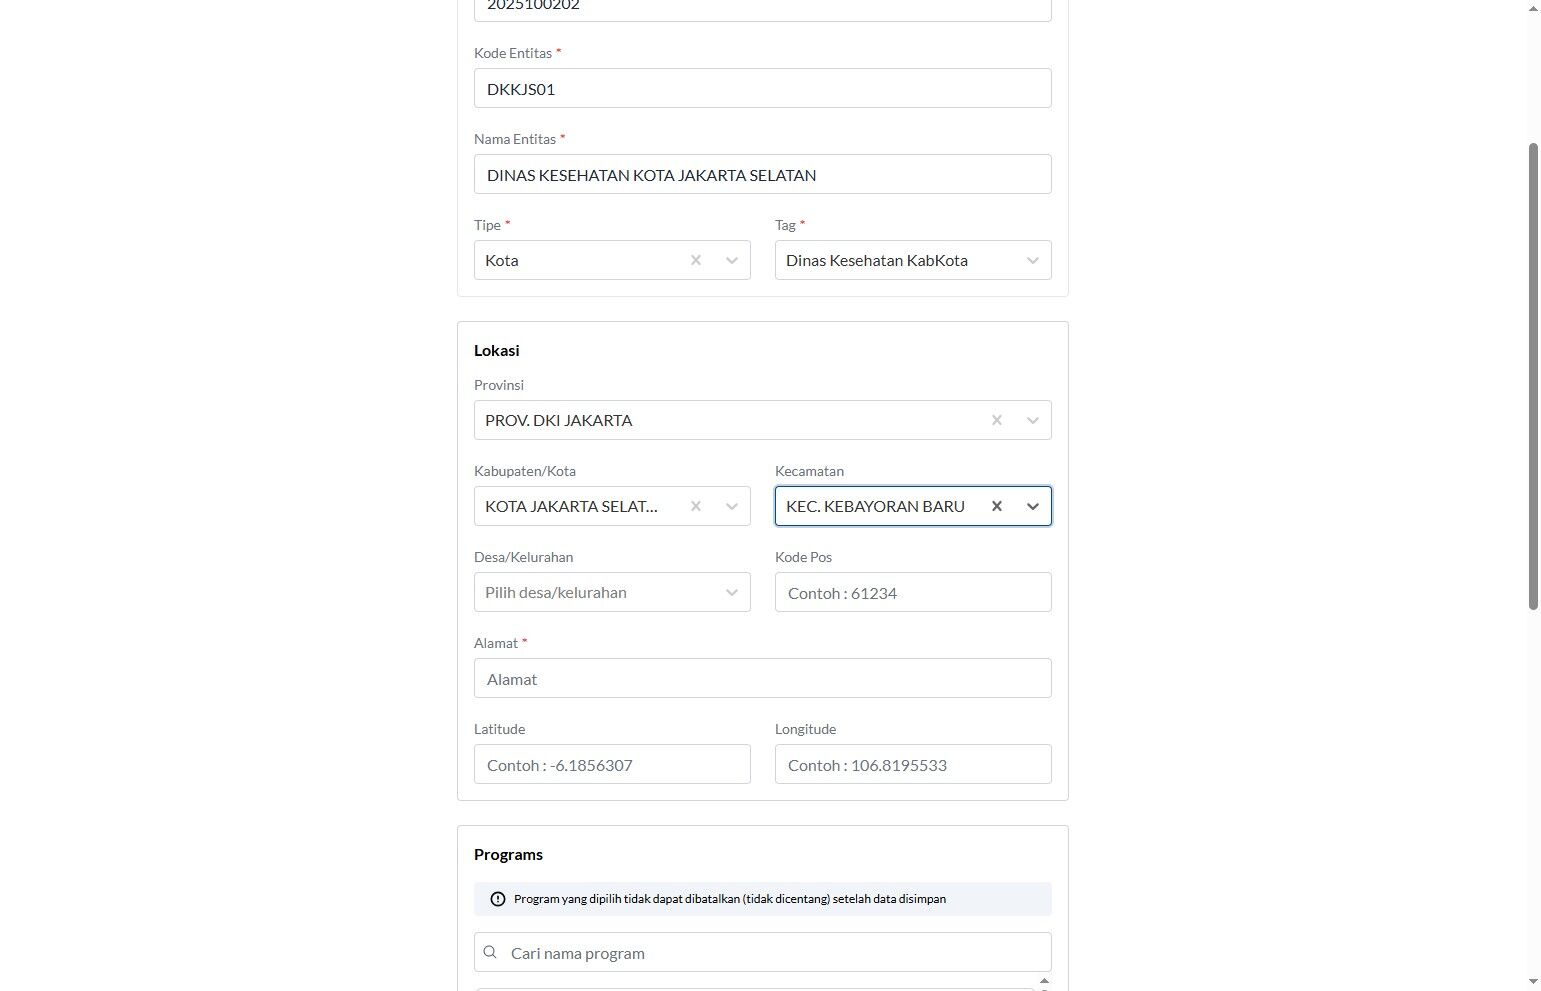This screenshot has width=1541, height=991.
Task: Click the Alamat input field
Action: [763, 678]
